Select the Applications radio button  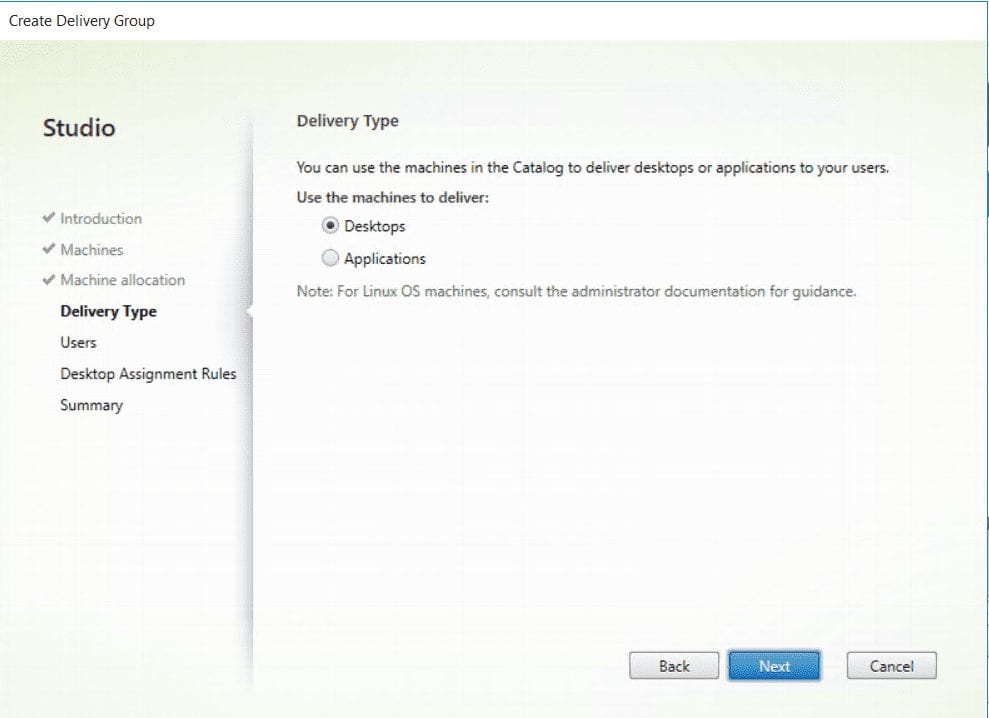coord(330,258)
